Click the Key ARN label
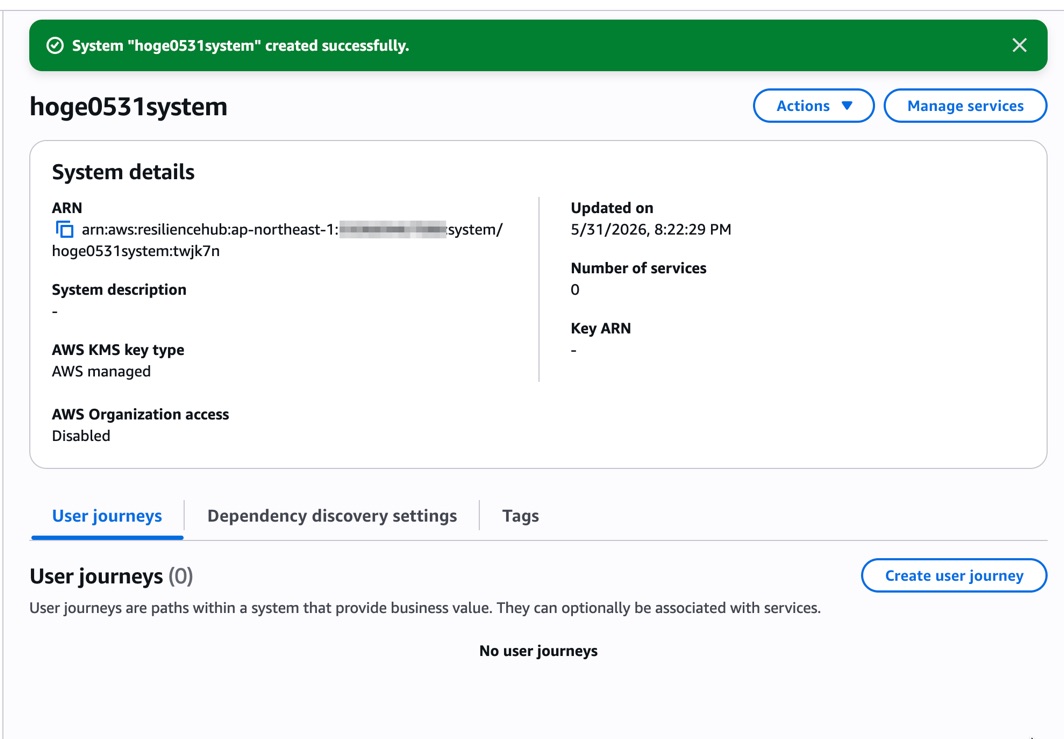 pyautogui.click(x=601, y=328)
